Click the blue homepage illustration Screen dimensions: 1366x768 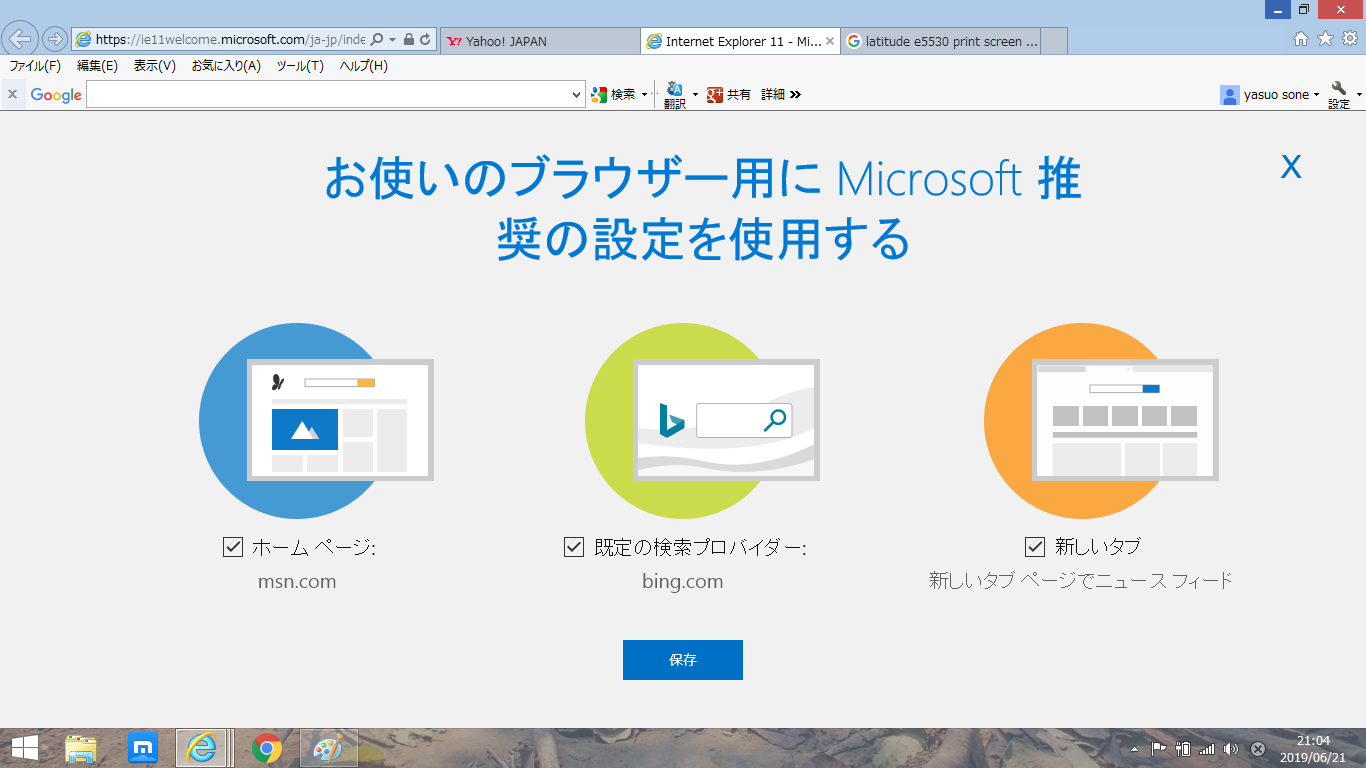point(316,420)
